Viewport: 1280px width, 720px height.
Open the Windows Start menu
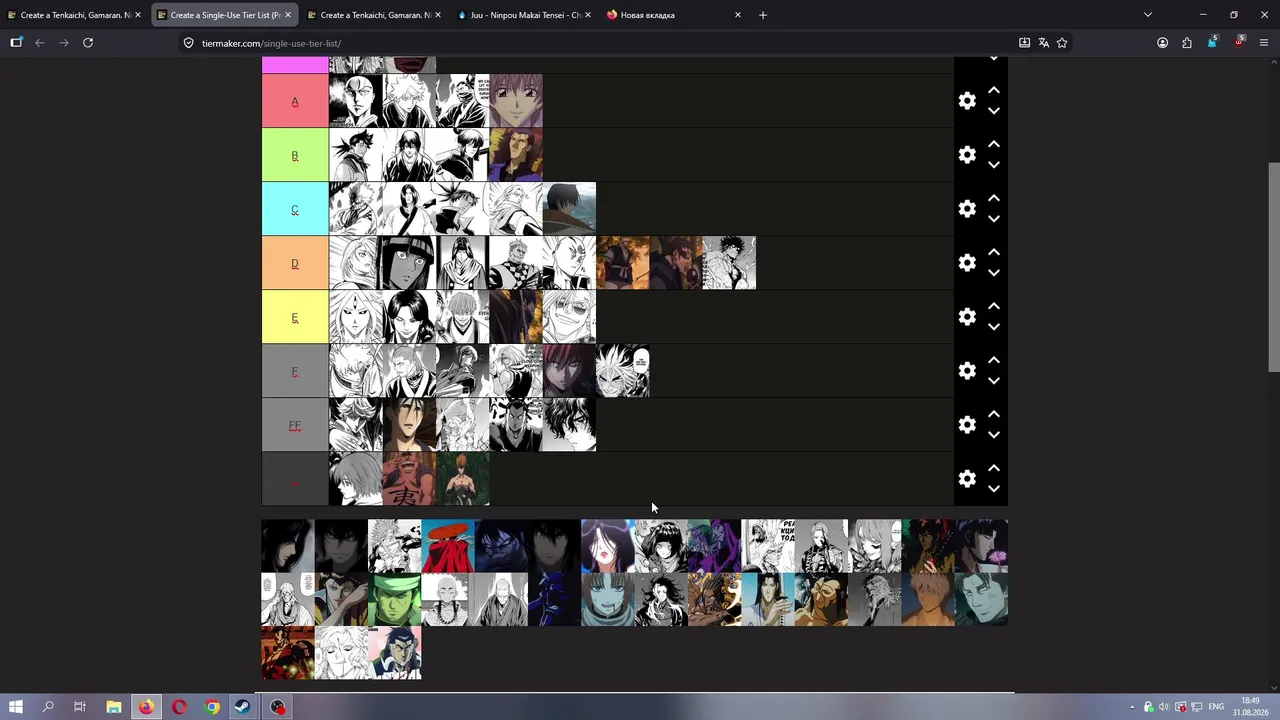pos(16,707)
